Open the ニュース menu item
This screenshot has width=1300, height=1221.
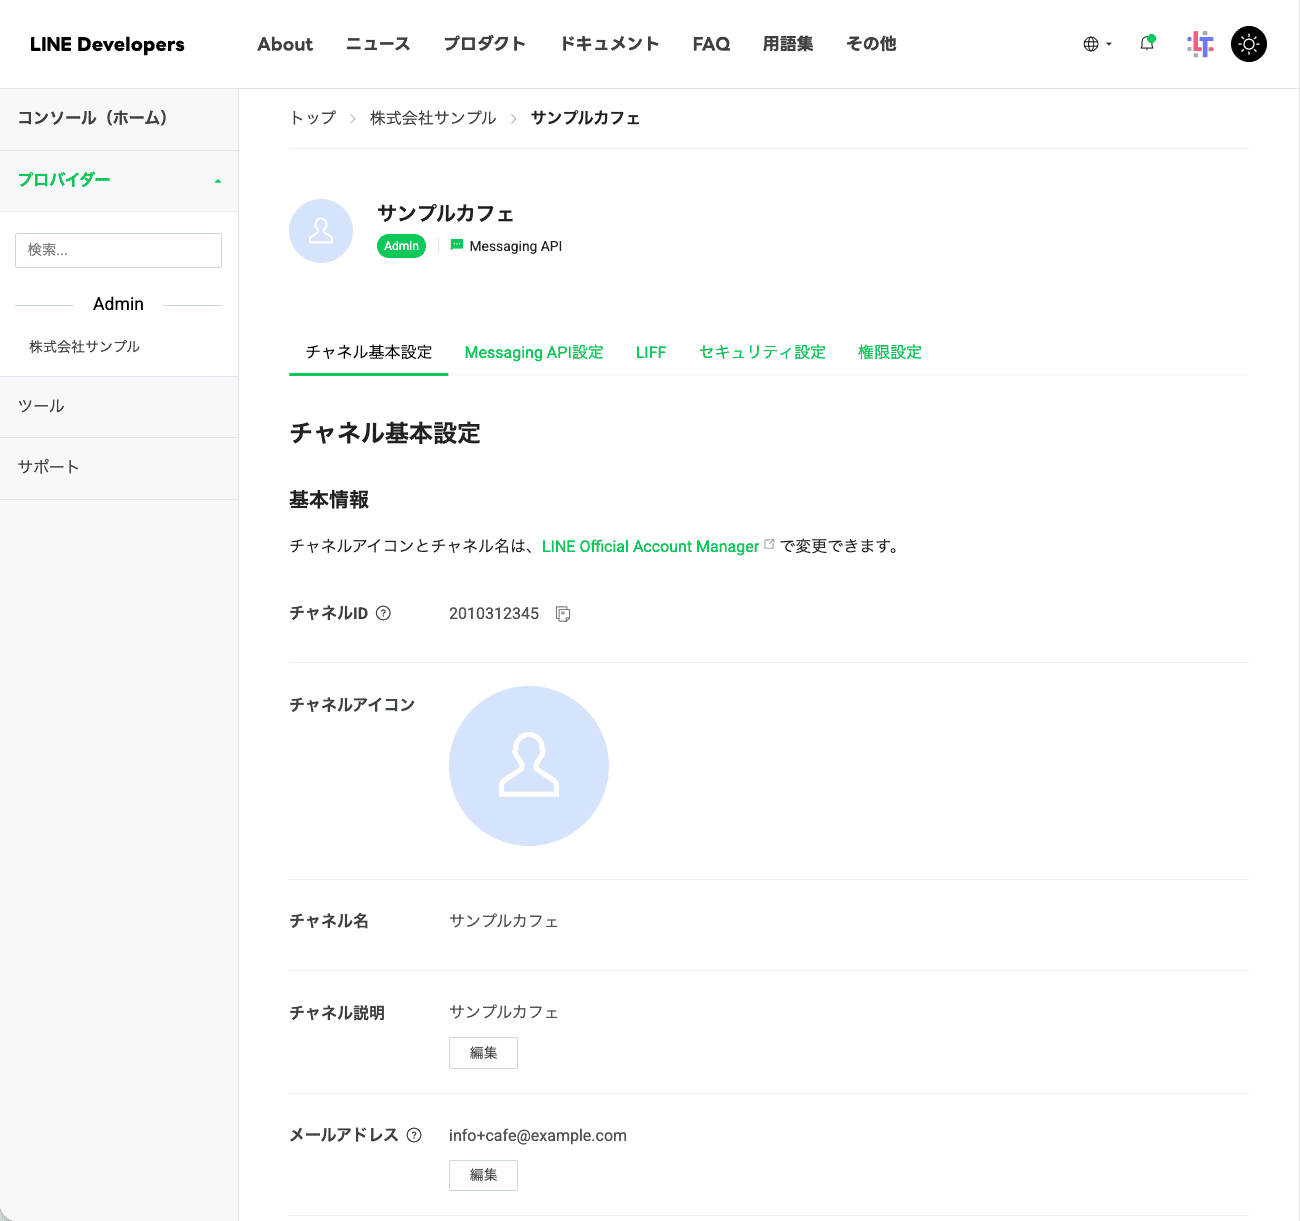(x=378, y=44)
